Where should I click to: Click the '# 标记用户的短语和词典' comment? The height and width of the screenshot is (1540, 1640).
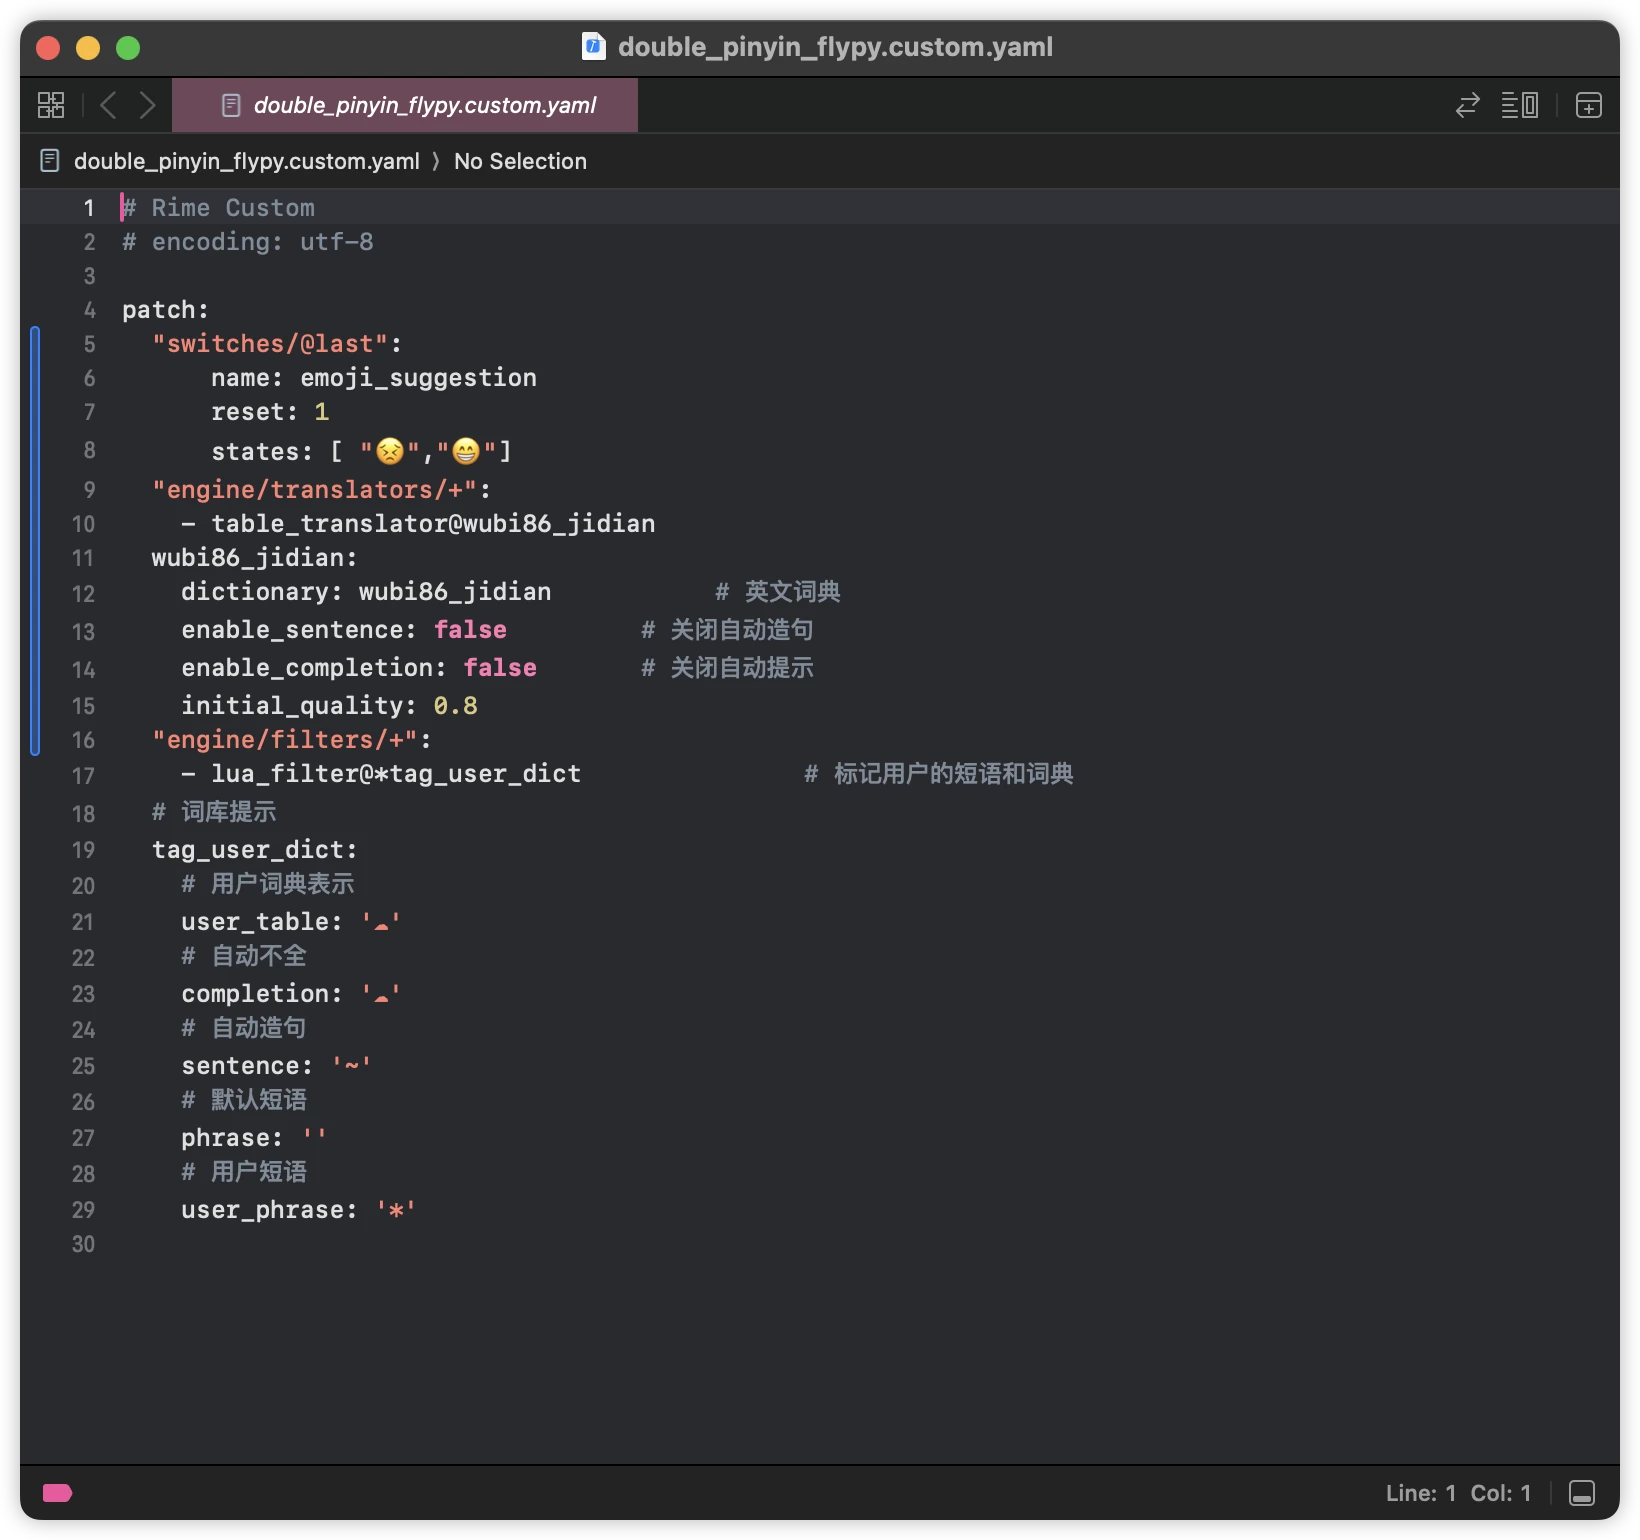(939, 774)
